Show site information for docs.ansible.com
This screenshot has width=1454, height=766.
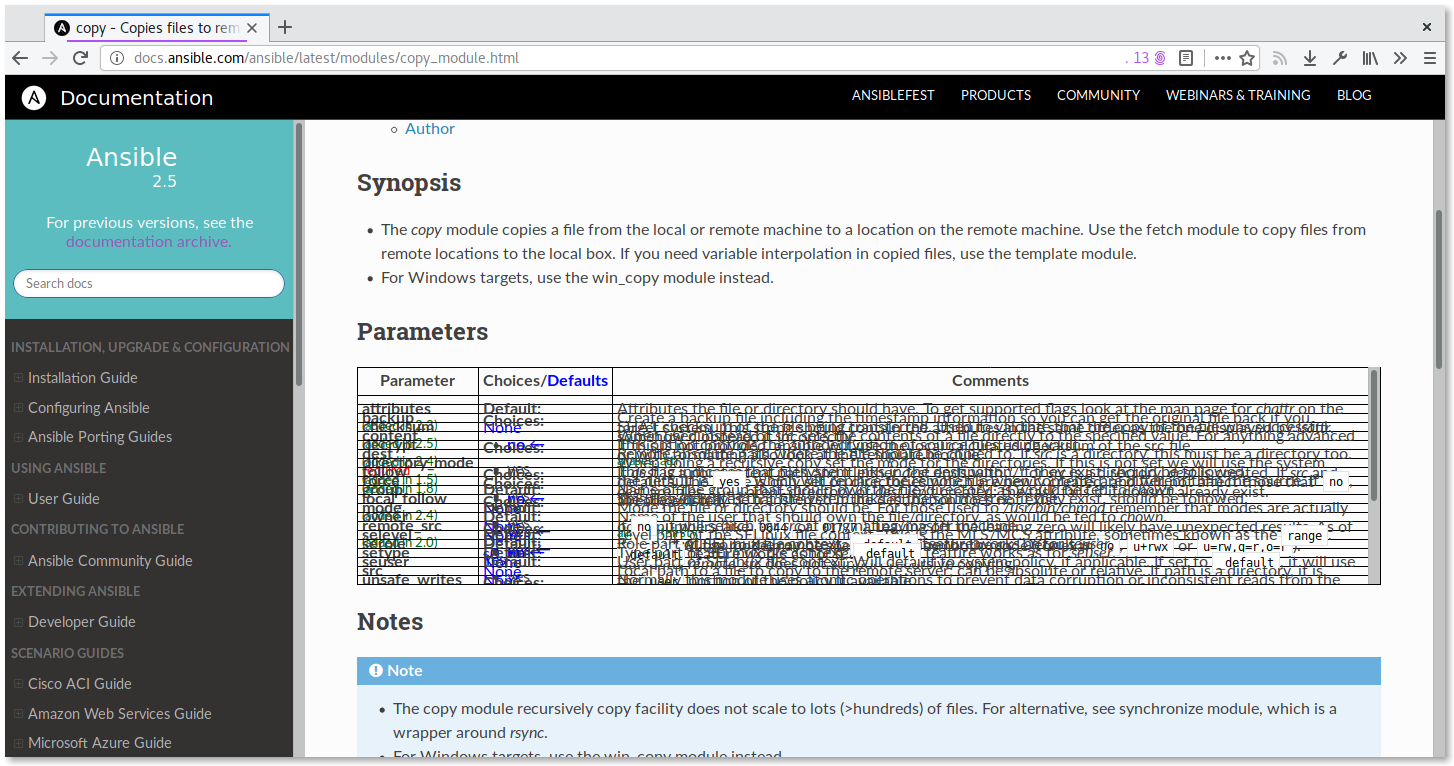[x=117, y=58]
